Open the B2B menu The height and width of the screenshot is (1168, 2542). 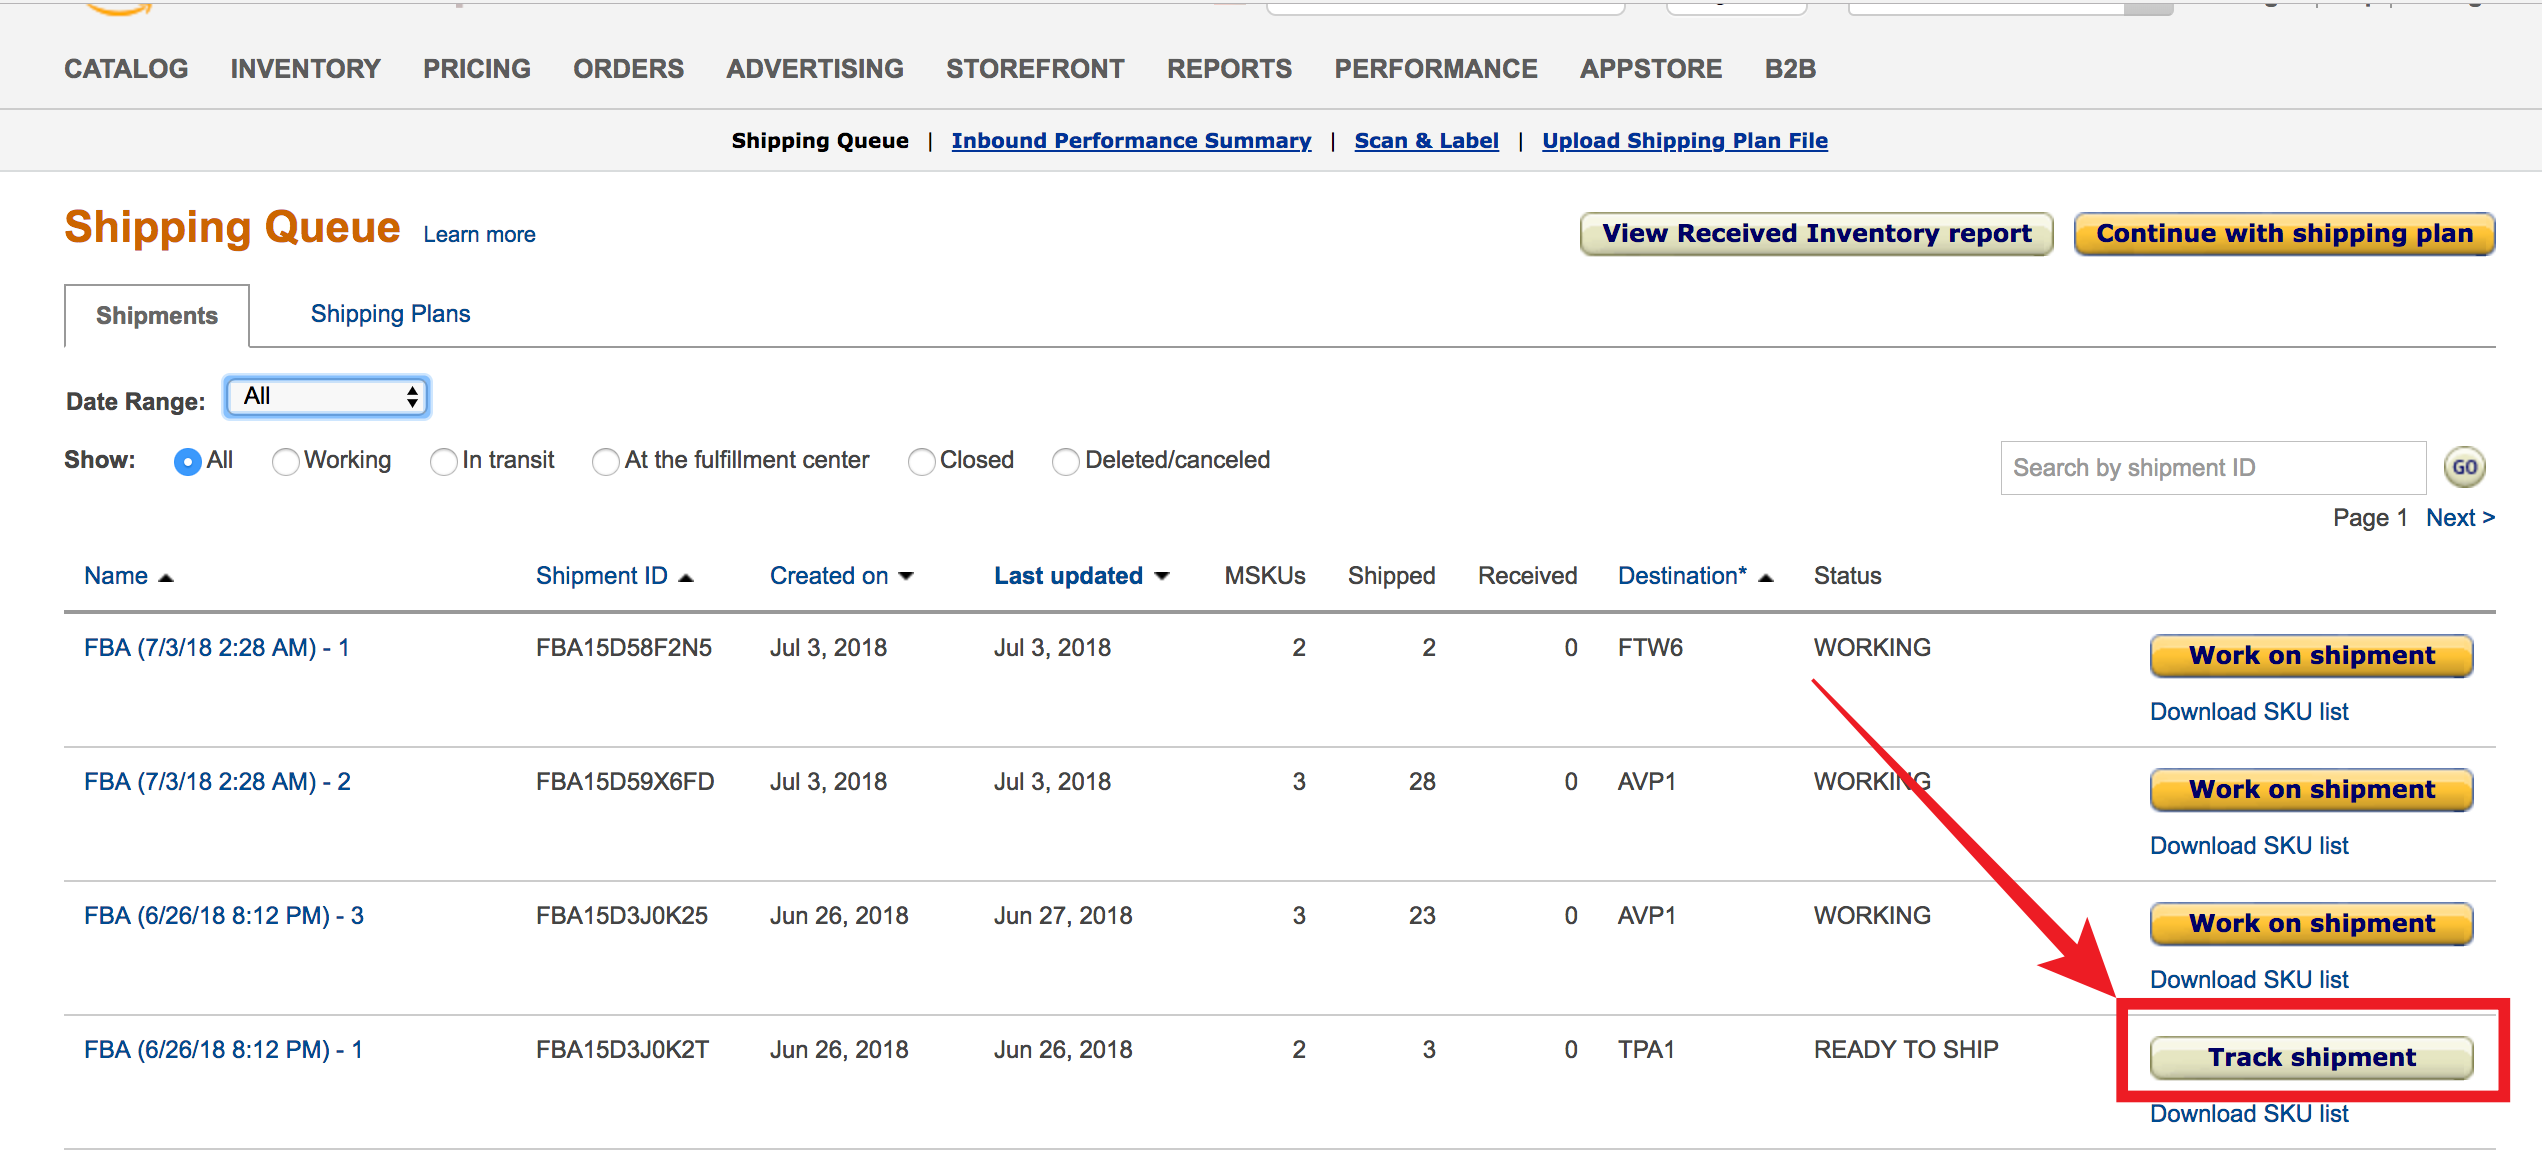click(1790, 69)
